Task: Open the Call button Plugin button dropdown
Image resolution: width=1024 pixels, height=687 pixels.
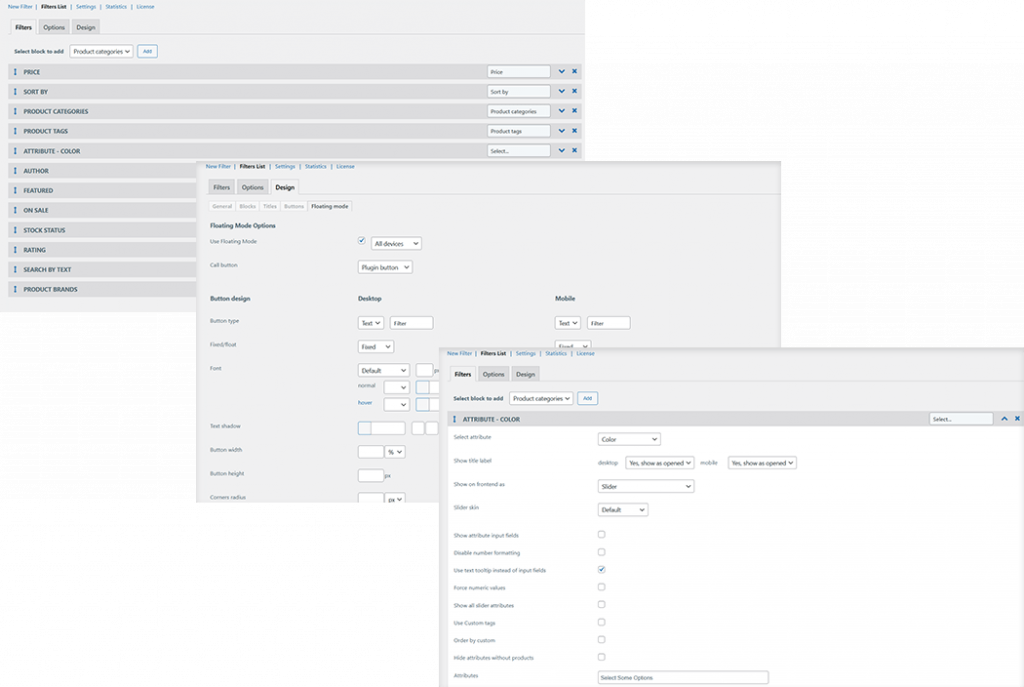Action: [x=385, y=267]
